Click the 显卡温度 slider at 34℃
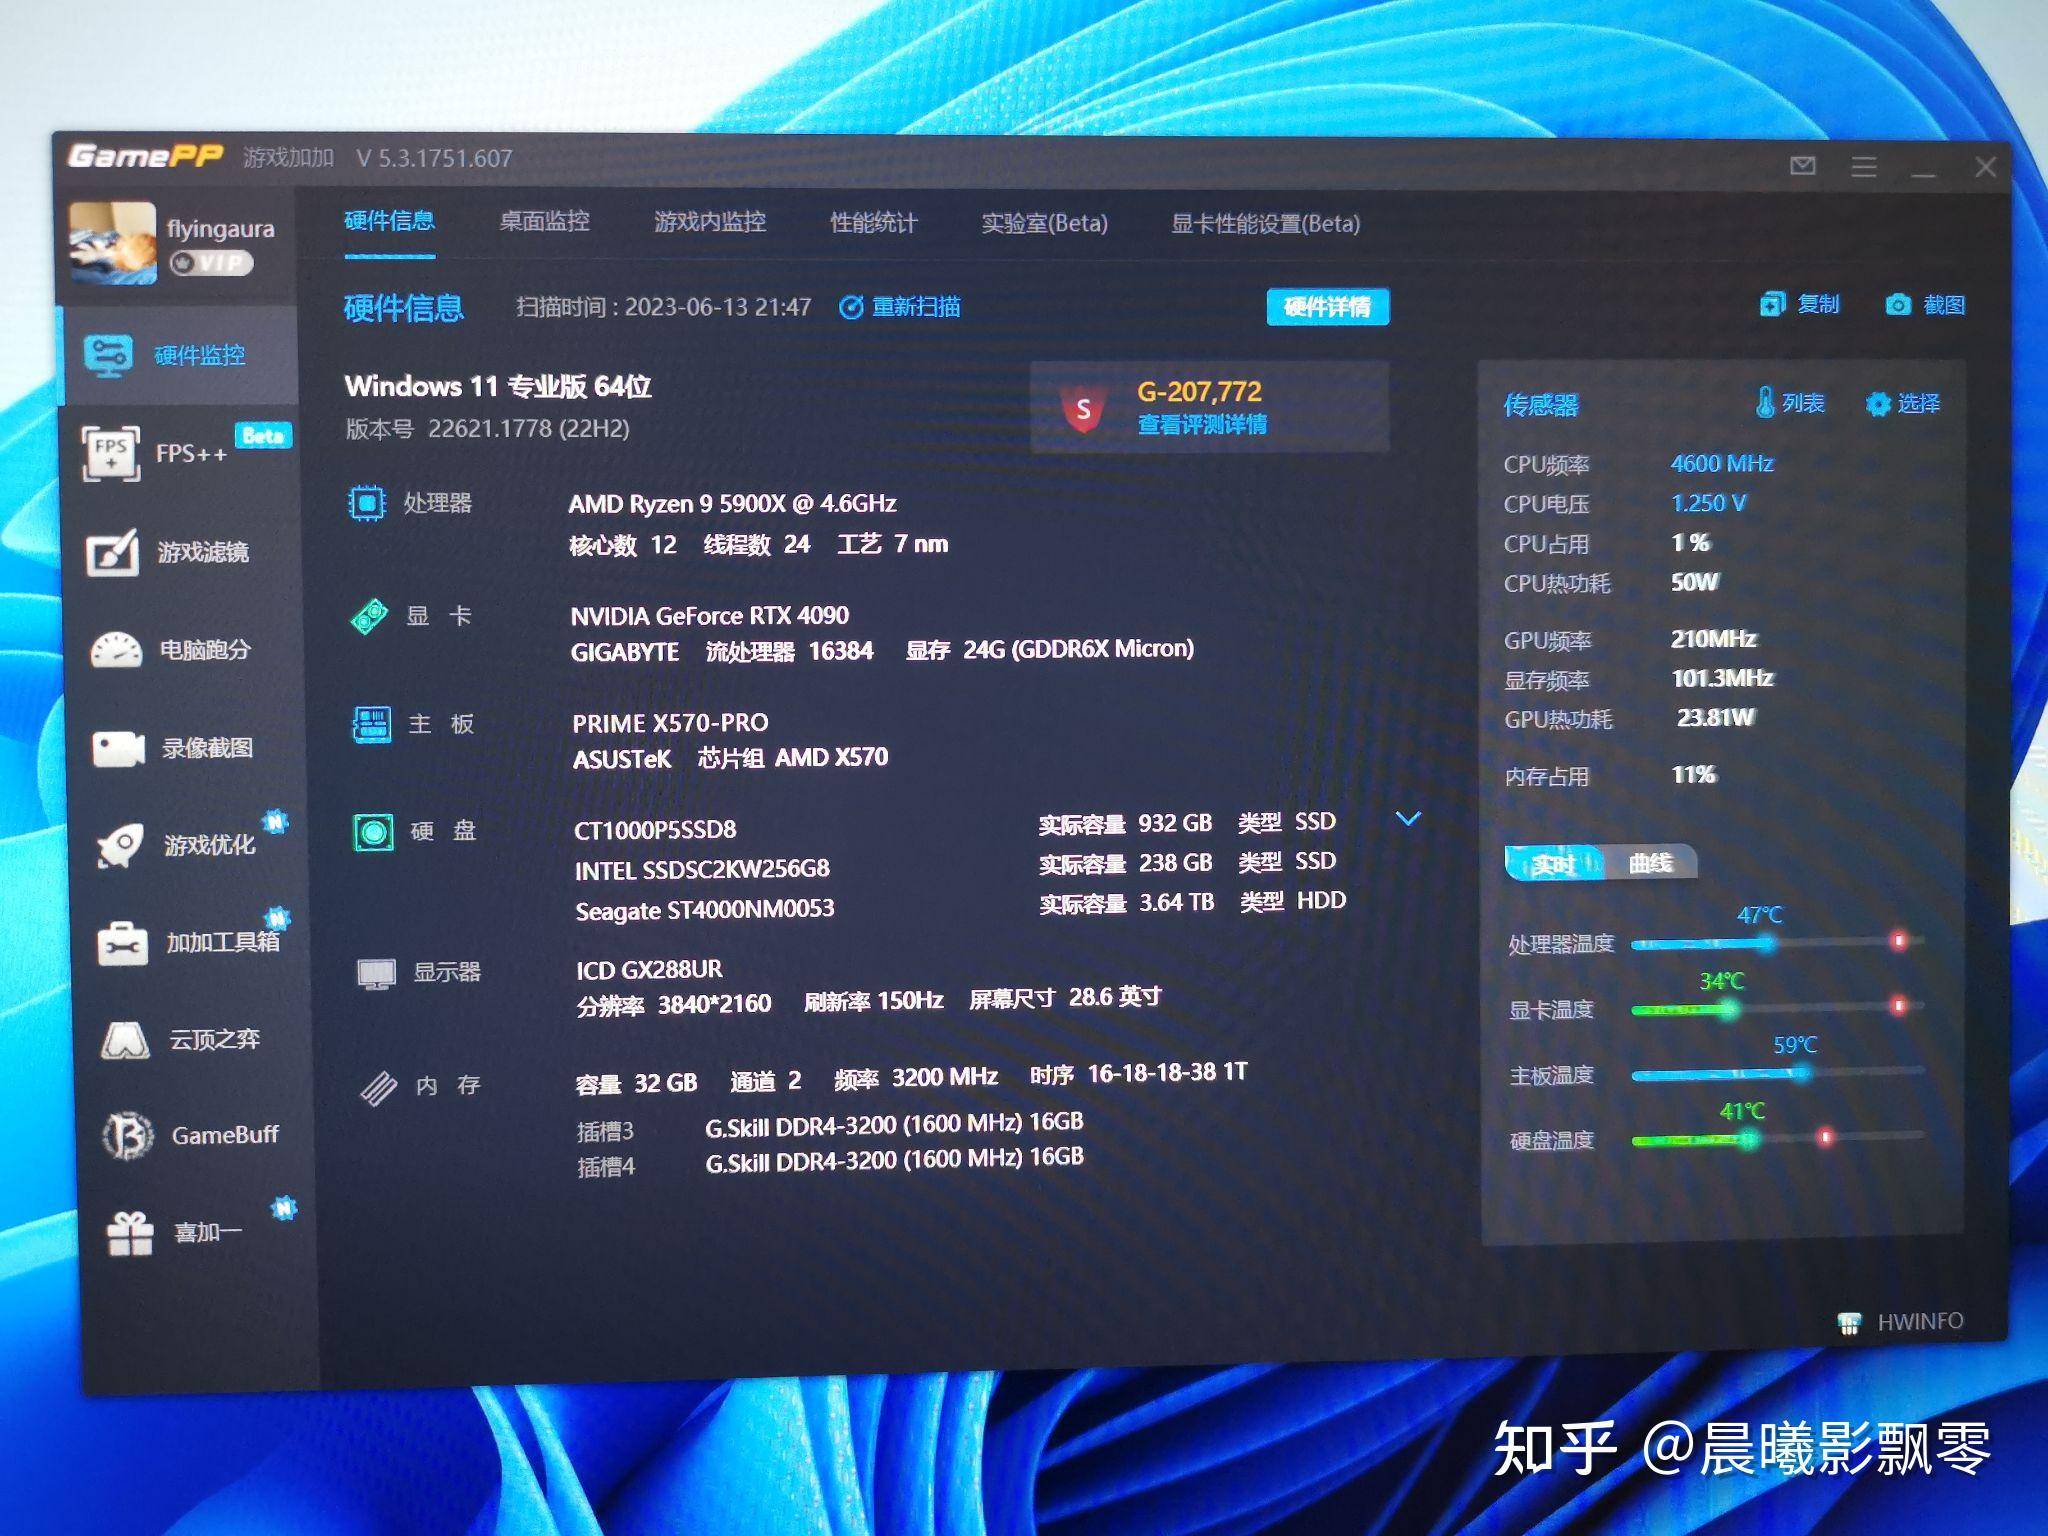This screenshot has width=2048, height=1536. coord(1729,1008)
